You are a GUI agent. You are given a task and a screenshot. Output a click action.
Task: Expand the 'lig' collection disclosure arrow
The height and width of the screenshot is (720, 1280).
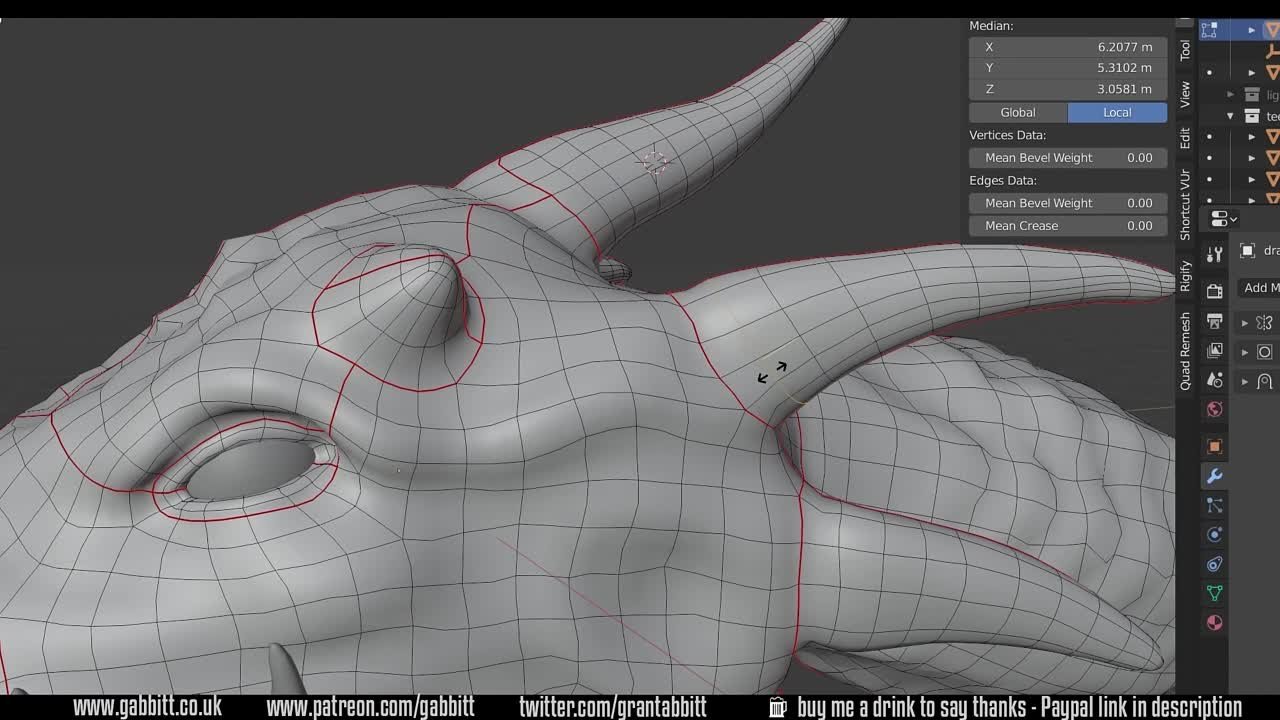[x=1230, y=93]
